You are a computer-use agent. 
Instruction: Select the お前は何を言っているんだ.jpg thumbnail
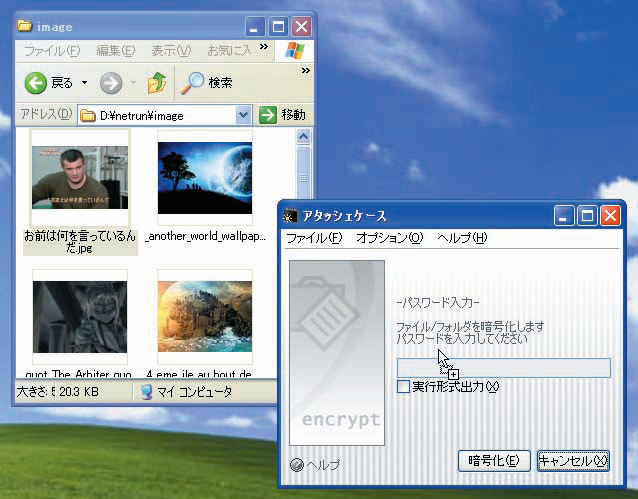tap(80, 178)
